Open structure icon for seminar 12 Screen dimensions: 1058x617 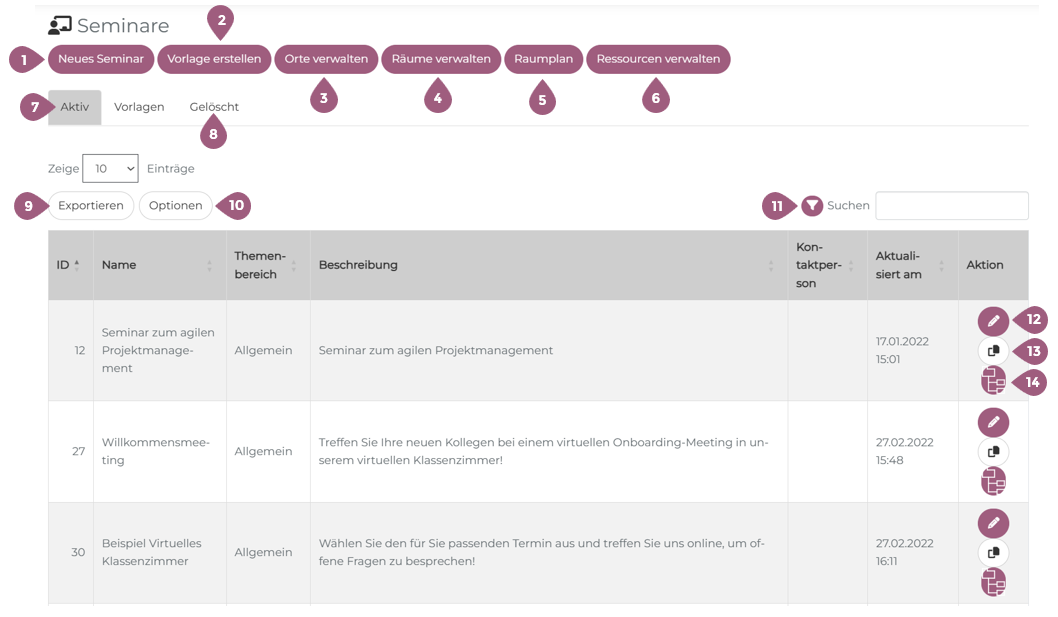(x=993, y=381)
